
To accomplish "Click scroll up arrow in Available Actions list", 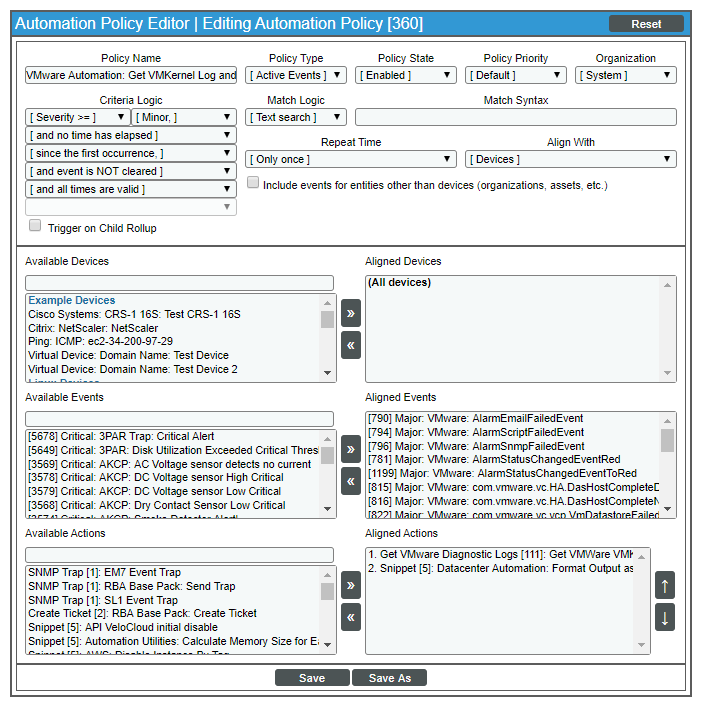I will coord(327,575).
